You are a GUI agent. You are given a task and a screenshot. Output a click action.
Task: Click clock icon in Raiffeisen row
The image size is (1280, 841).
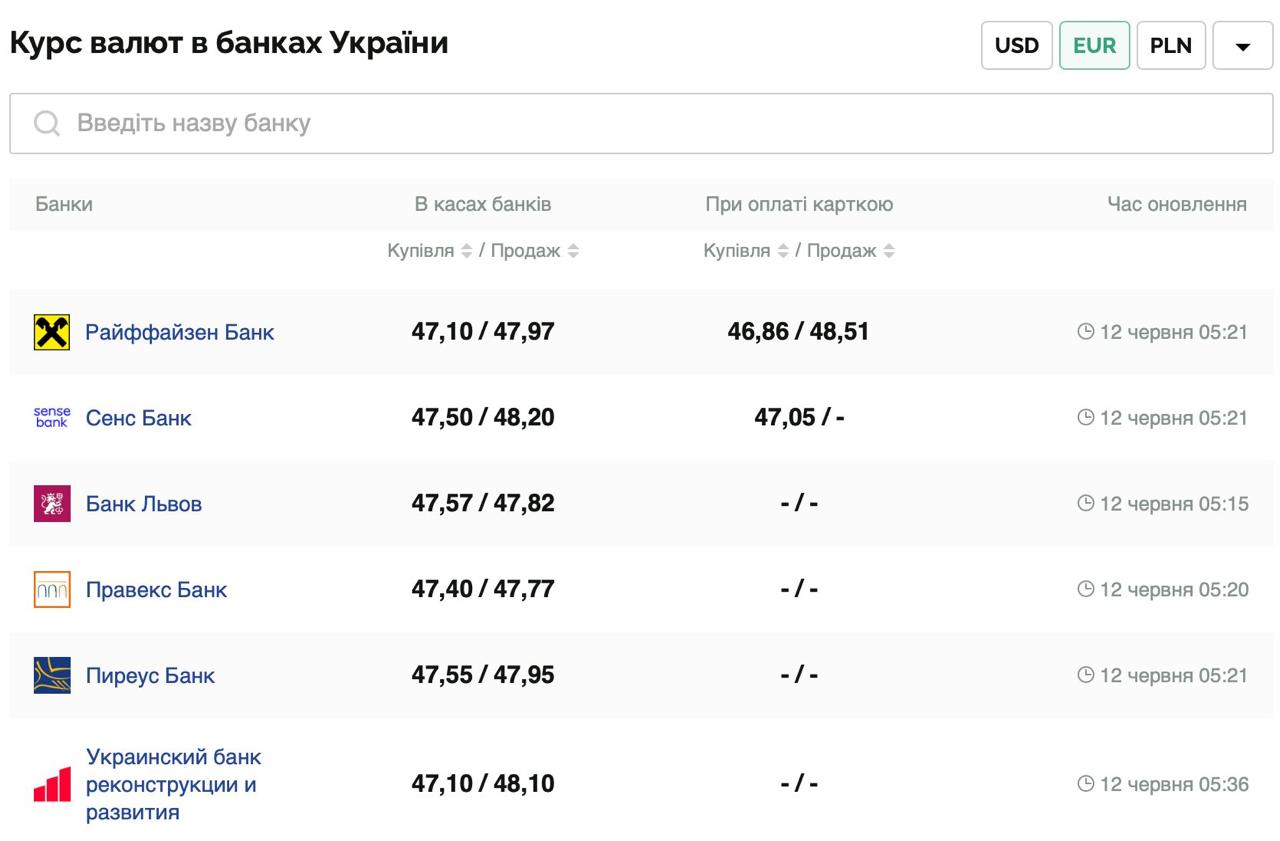pyautogui.click(x=1086, y=332)
